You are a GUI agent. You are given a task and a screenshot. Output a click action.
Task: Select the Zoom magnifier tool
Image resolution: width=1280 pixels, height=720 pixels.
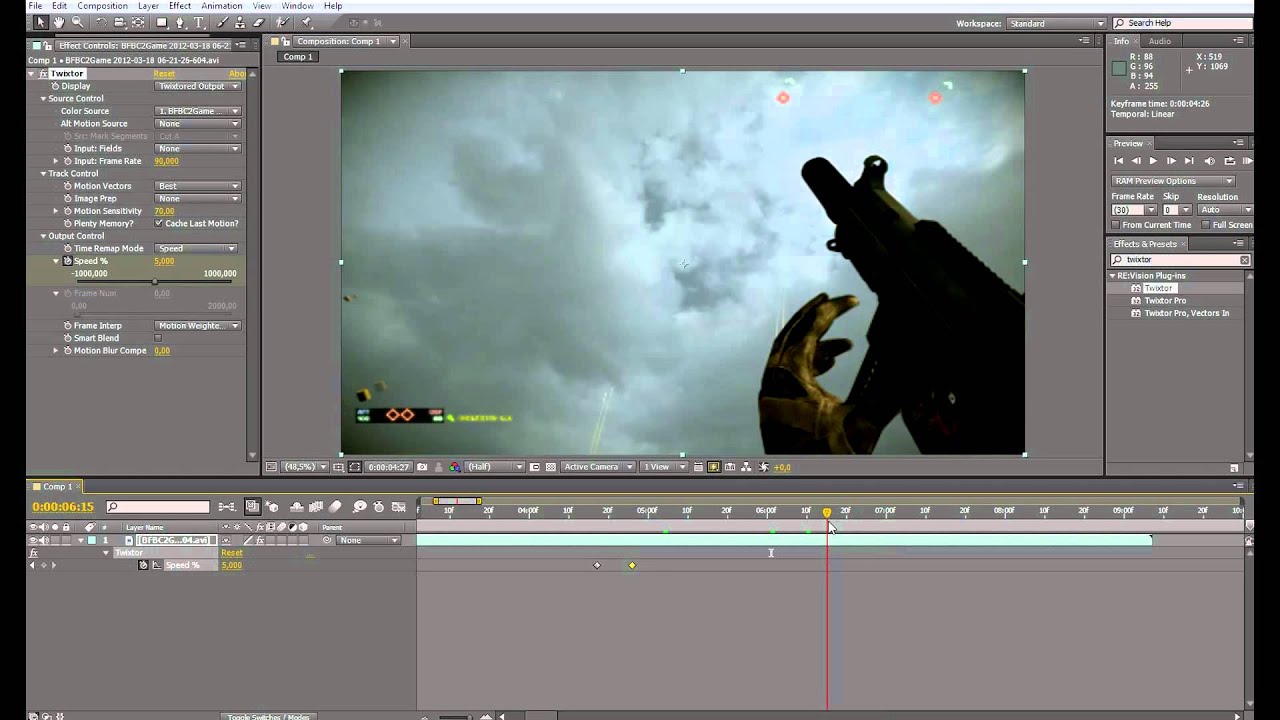pos(77,22)
